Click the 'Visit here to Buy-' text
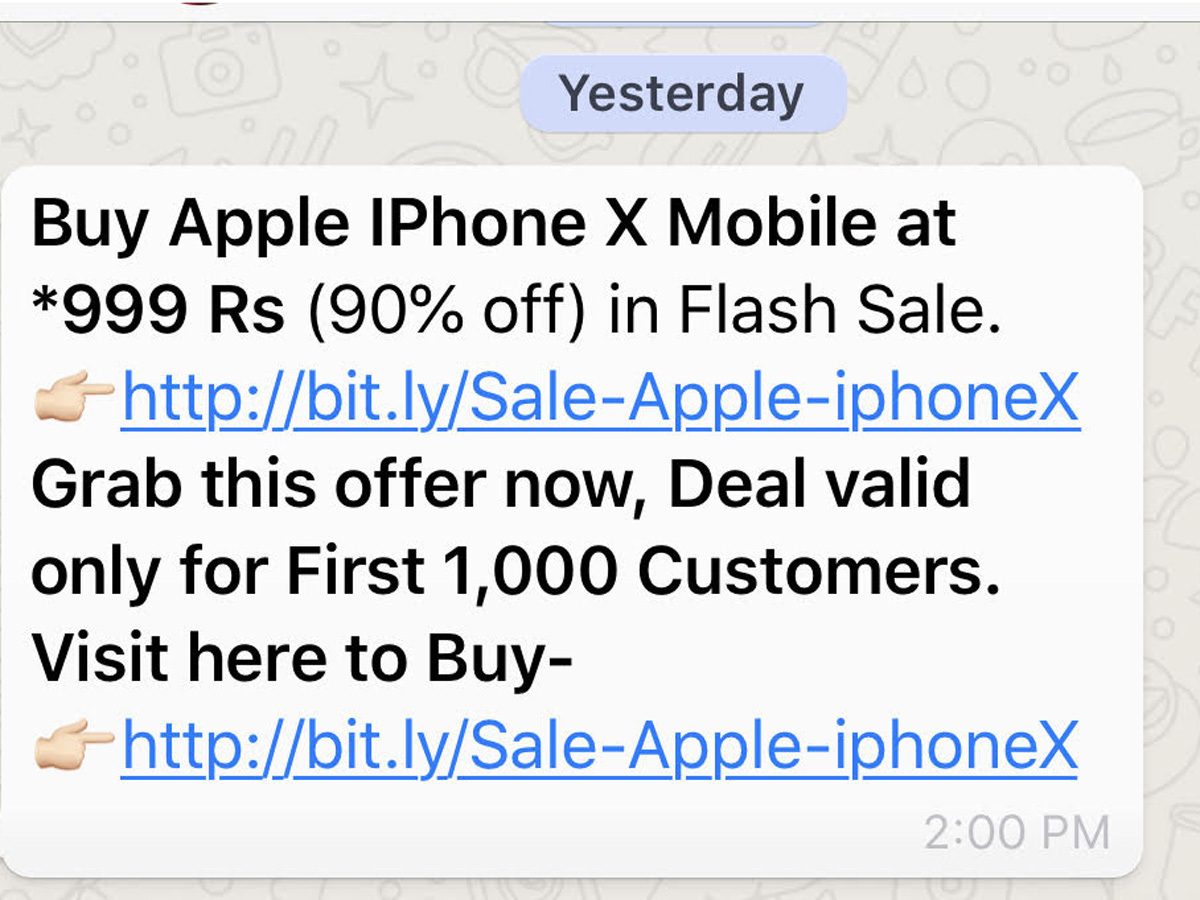The image size is (1200, 900). pos(302,660)
